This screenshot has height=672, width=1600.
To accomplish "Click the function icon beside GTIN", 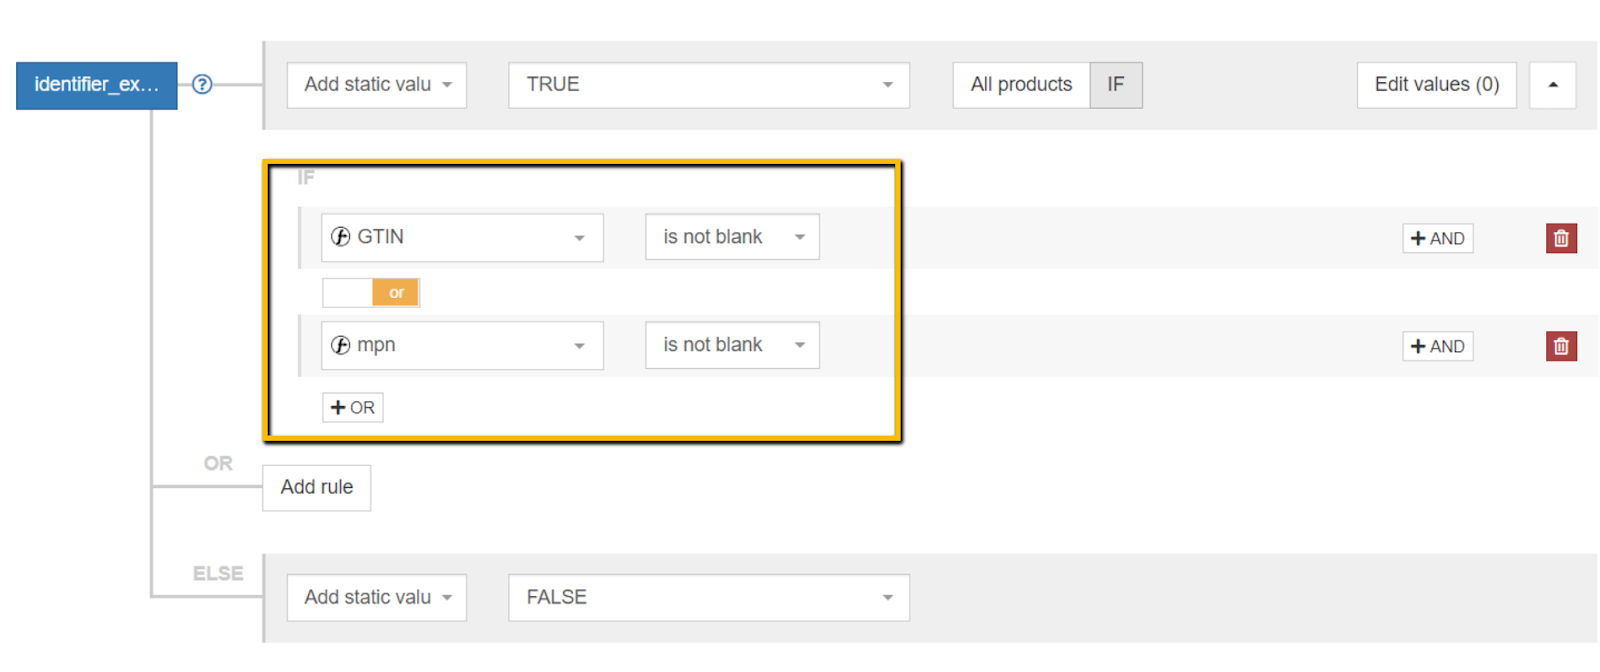I will click(341, 237).
